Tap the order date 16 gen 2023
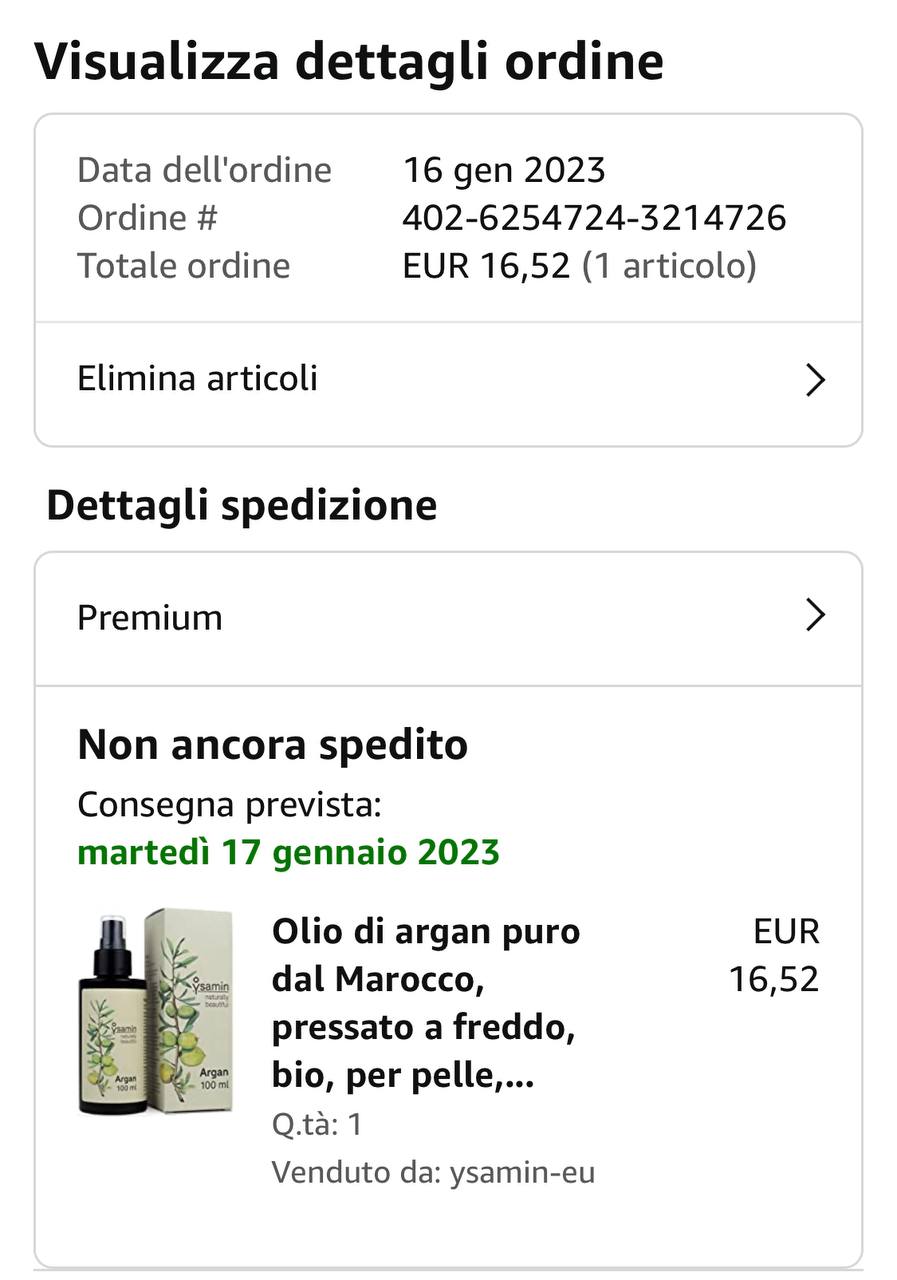The width and height of the screenshot is (897, 1280). coord(504,170)
